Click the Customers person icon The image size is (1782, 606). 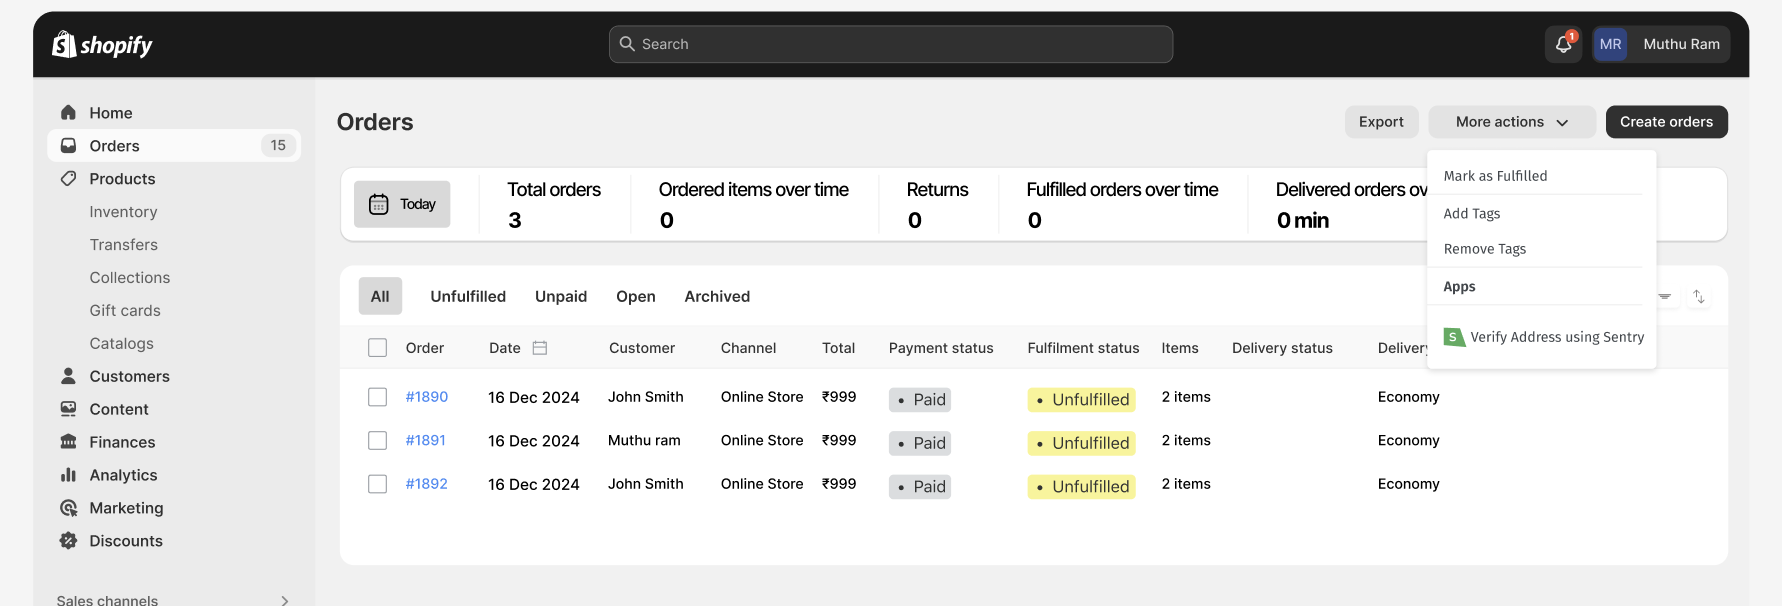(68, 376)
